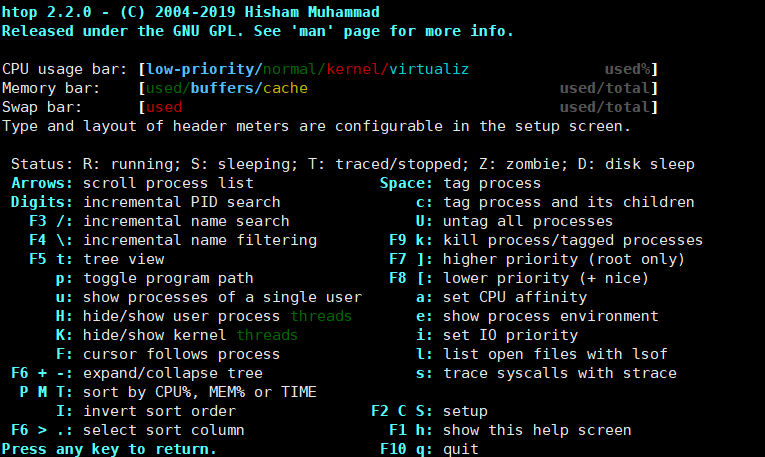Click 'F9 k:' key label
The width and height of the screenshot is (765, 457).
click(411, 240)
